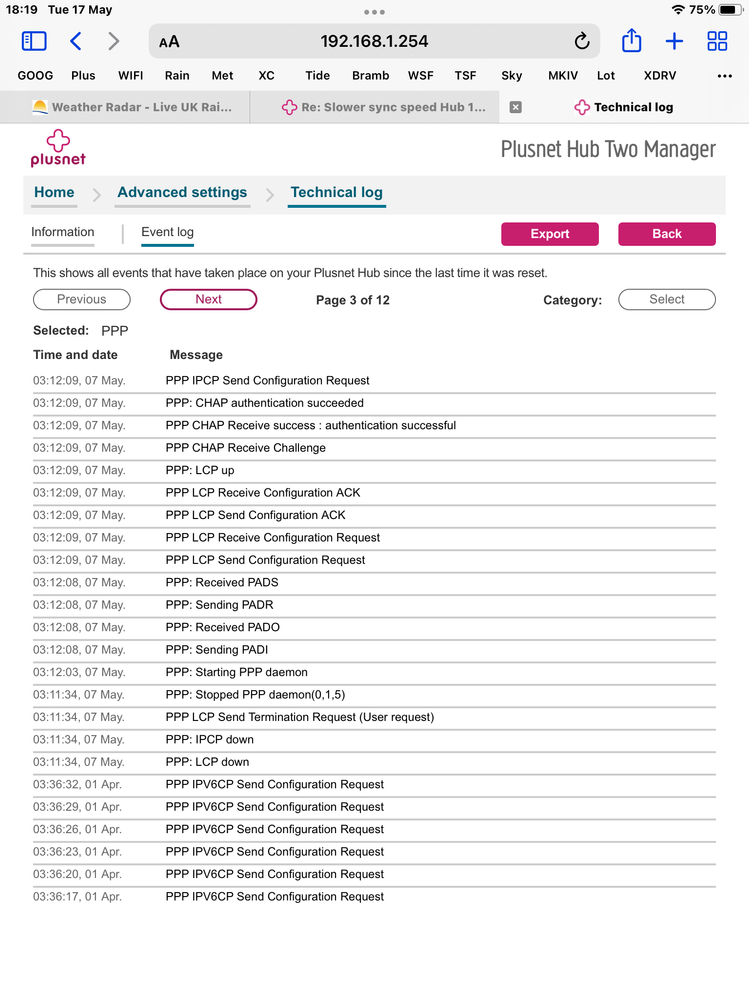Image resolution: width=749 pixels, height=999 pixels.
Task: Open the Category Select dropdown
Action: 667,299
